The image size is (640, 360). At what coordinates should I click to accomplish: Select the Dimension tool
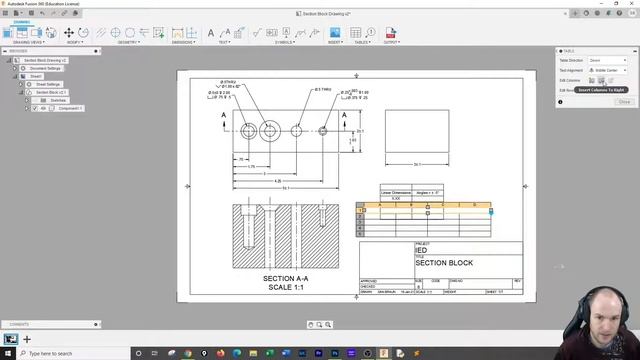pos(177,33)
